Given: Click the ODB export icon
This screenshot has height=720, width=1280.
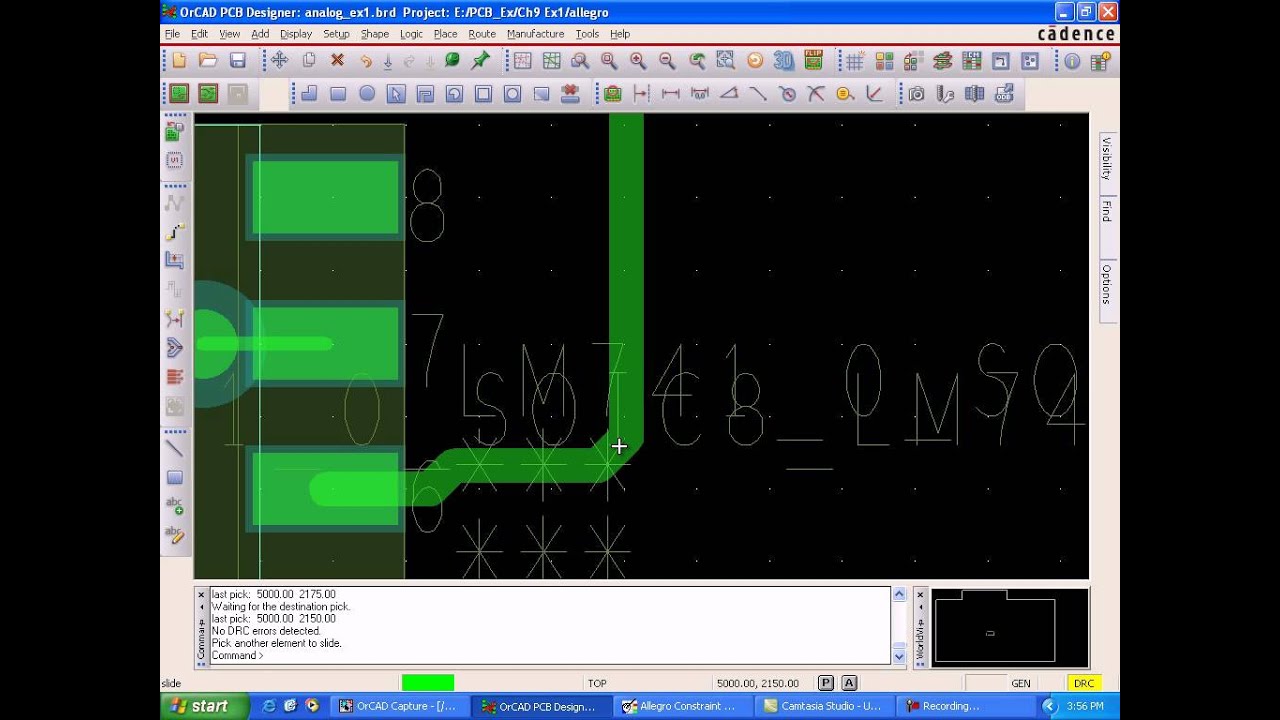Looking at the screenshot, I should coord(1004,94).
